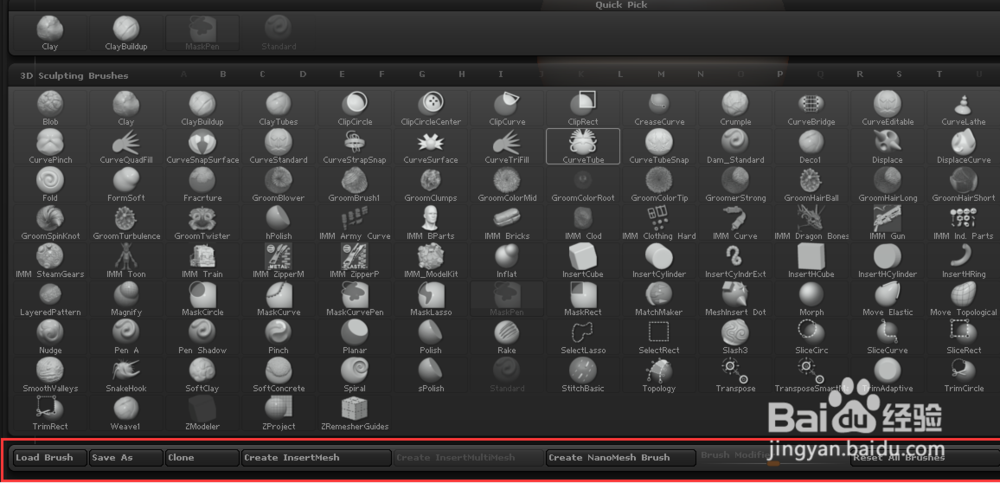Select the Inflat brush

click(x=506, y=262)
